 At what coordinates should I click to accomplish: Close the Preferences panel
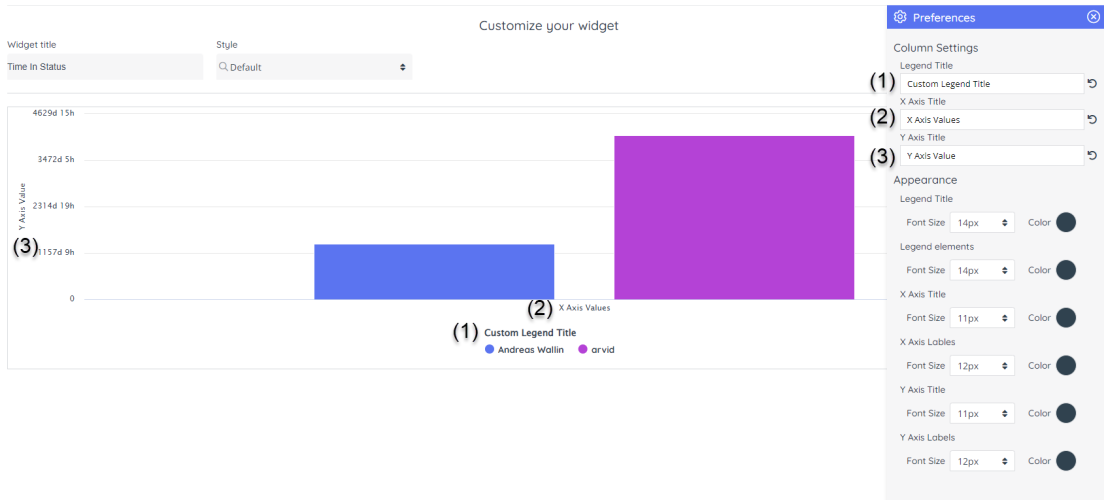pyautogui.click(x=1093, y=17)
